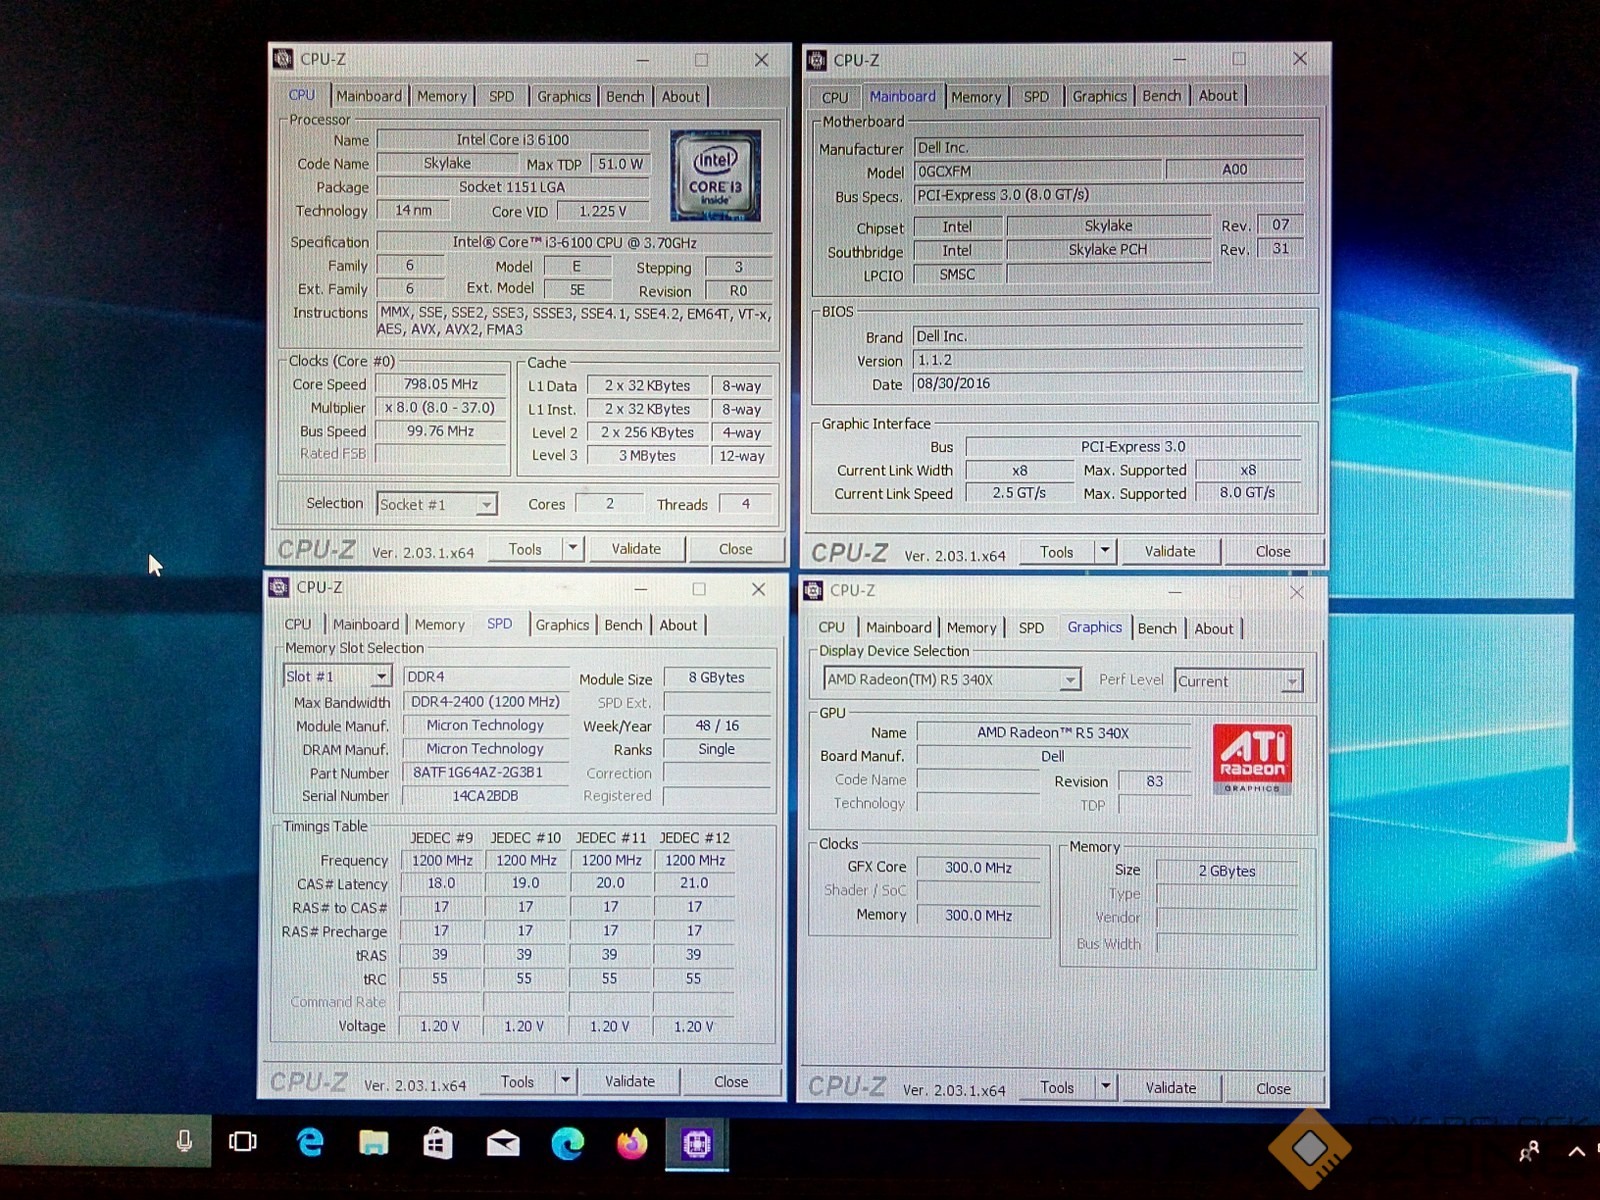This screenshot has width=1600, height=1200.
Task: Open Microsoft Store from the taskbar
Action: coord(438,1142)
